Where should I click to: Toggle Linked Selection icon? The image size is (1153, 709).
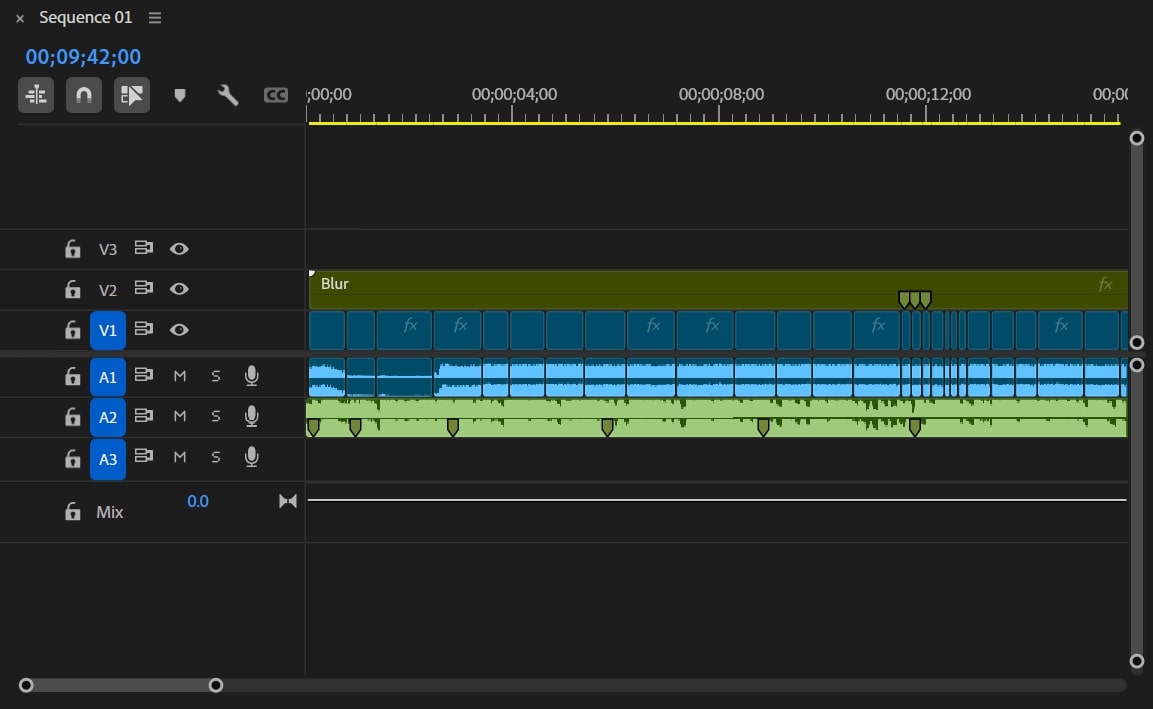coord(132,95)
